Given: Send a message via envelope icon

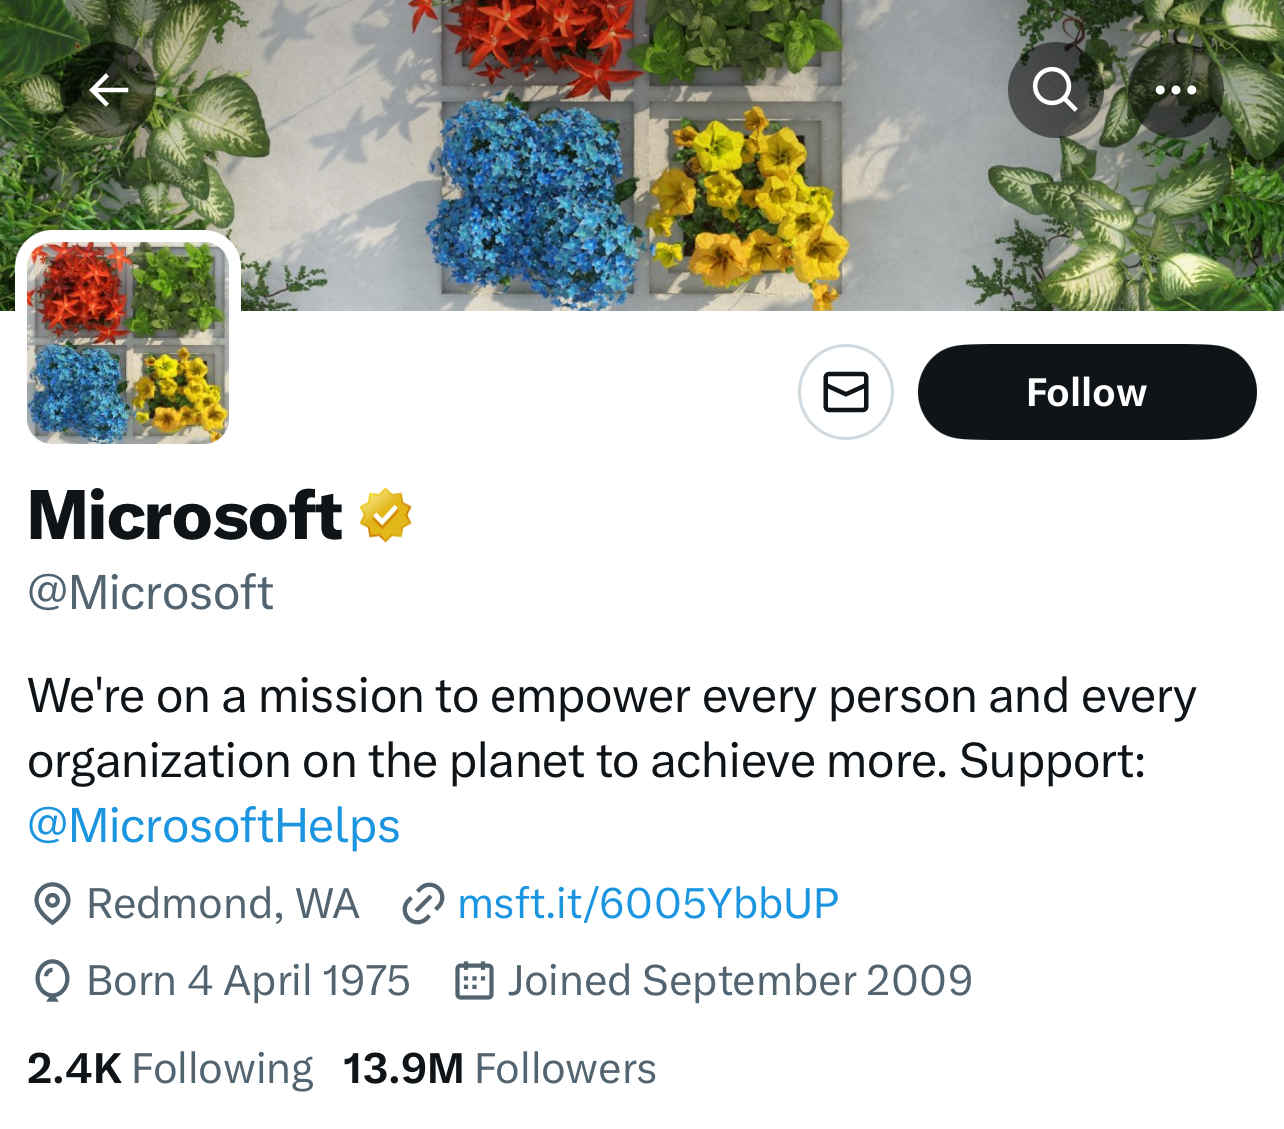Looking at the screenshot, I should tap(846, 392).
